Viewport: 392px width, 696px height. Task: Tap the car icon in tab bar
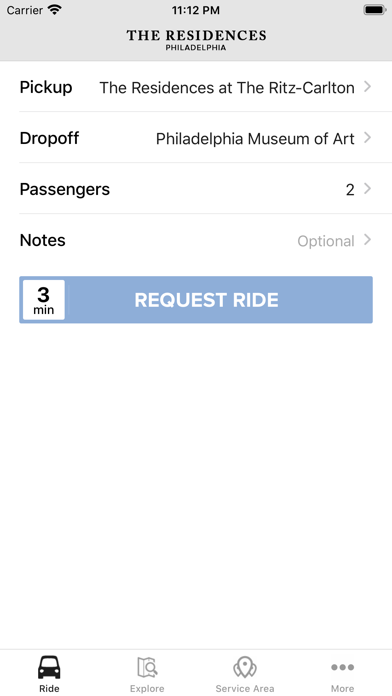click(x=49, y=667)
